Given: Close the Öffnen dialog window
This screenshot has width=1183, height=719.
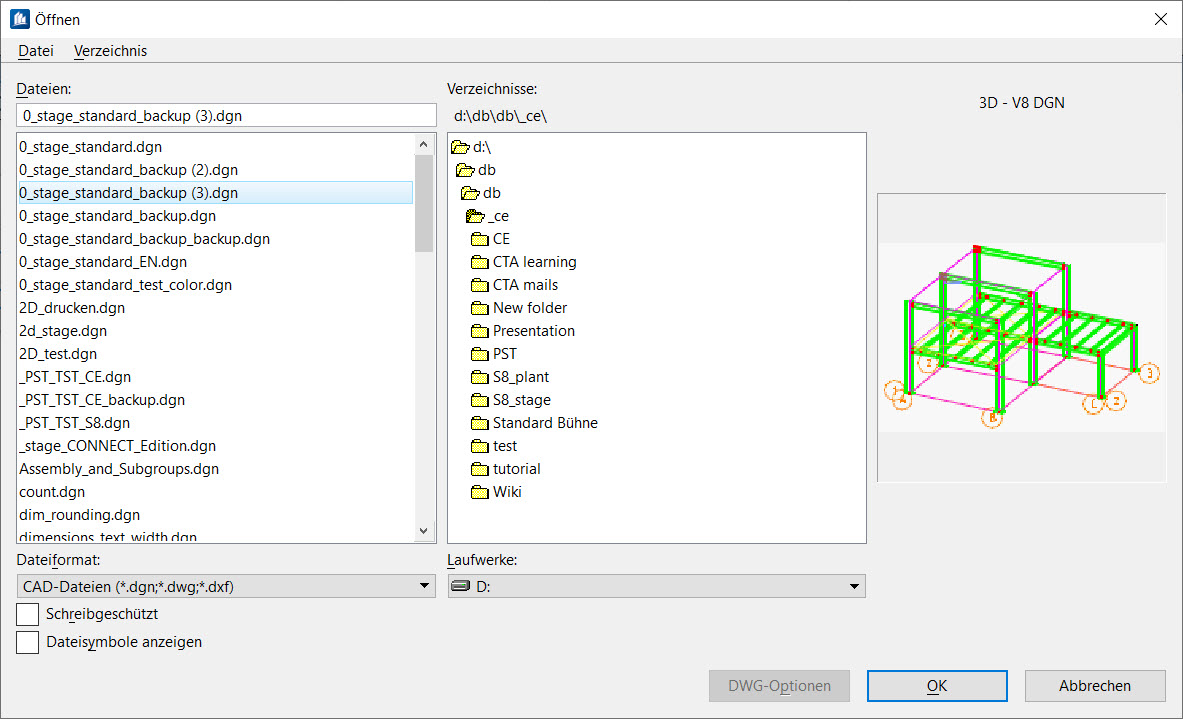Looking at the screenshot, I should [1160, 19].
